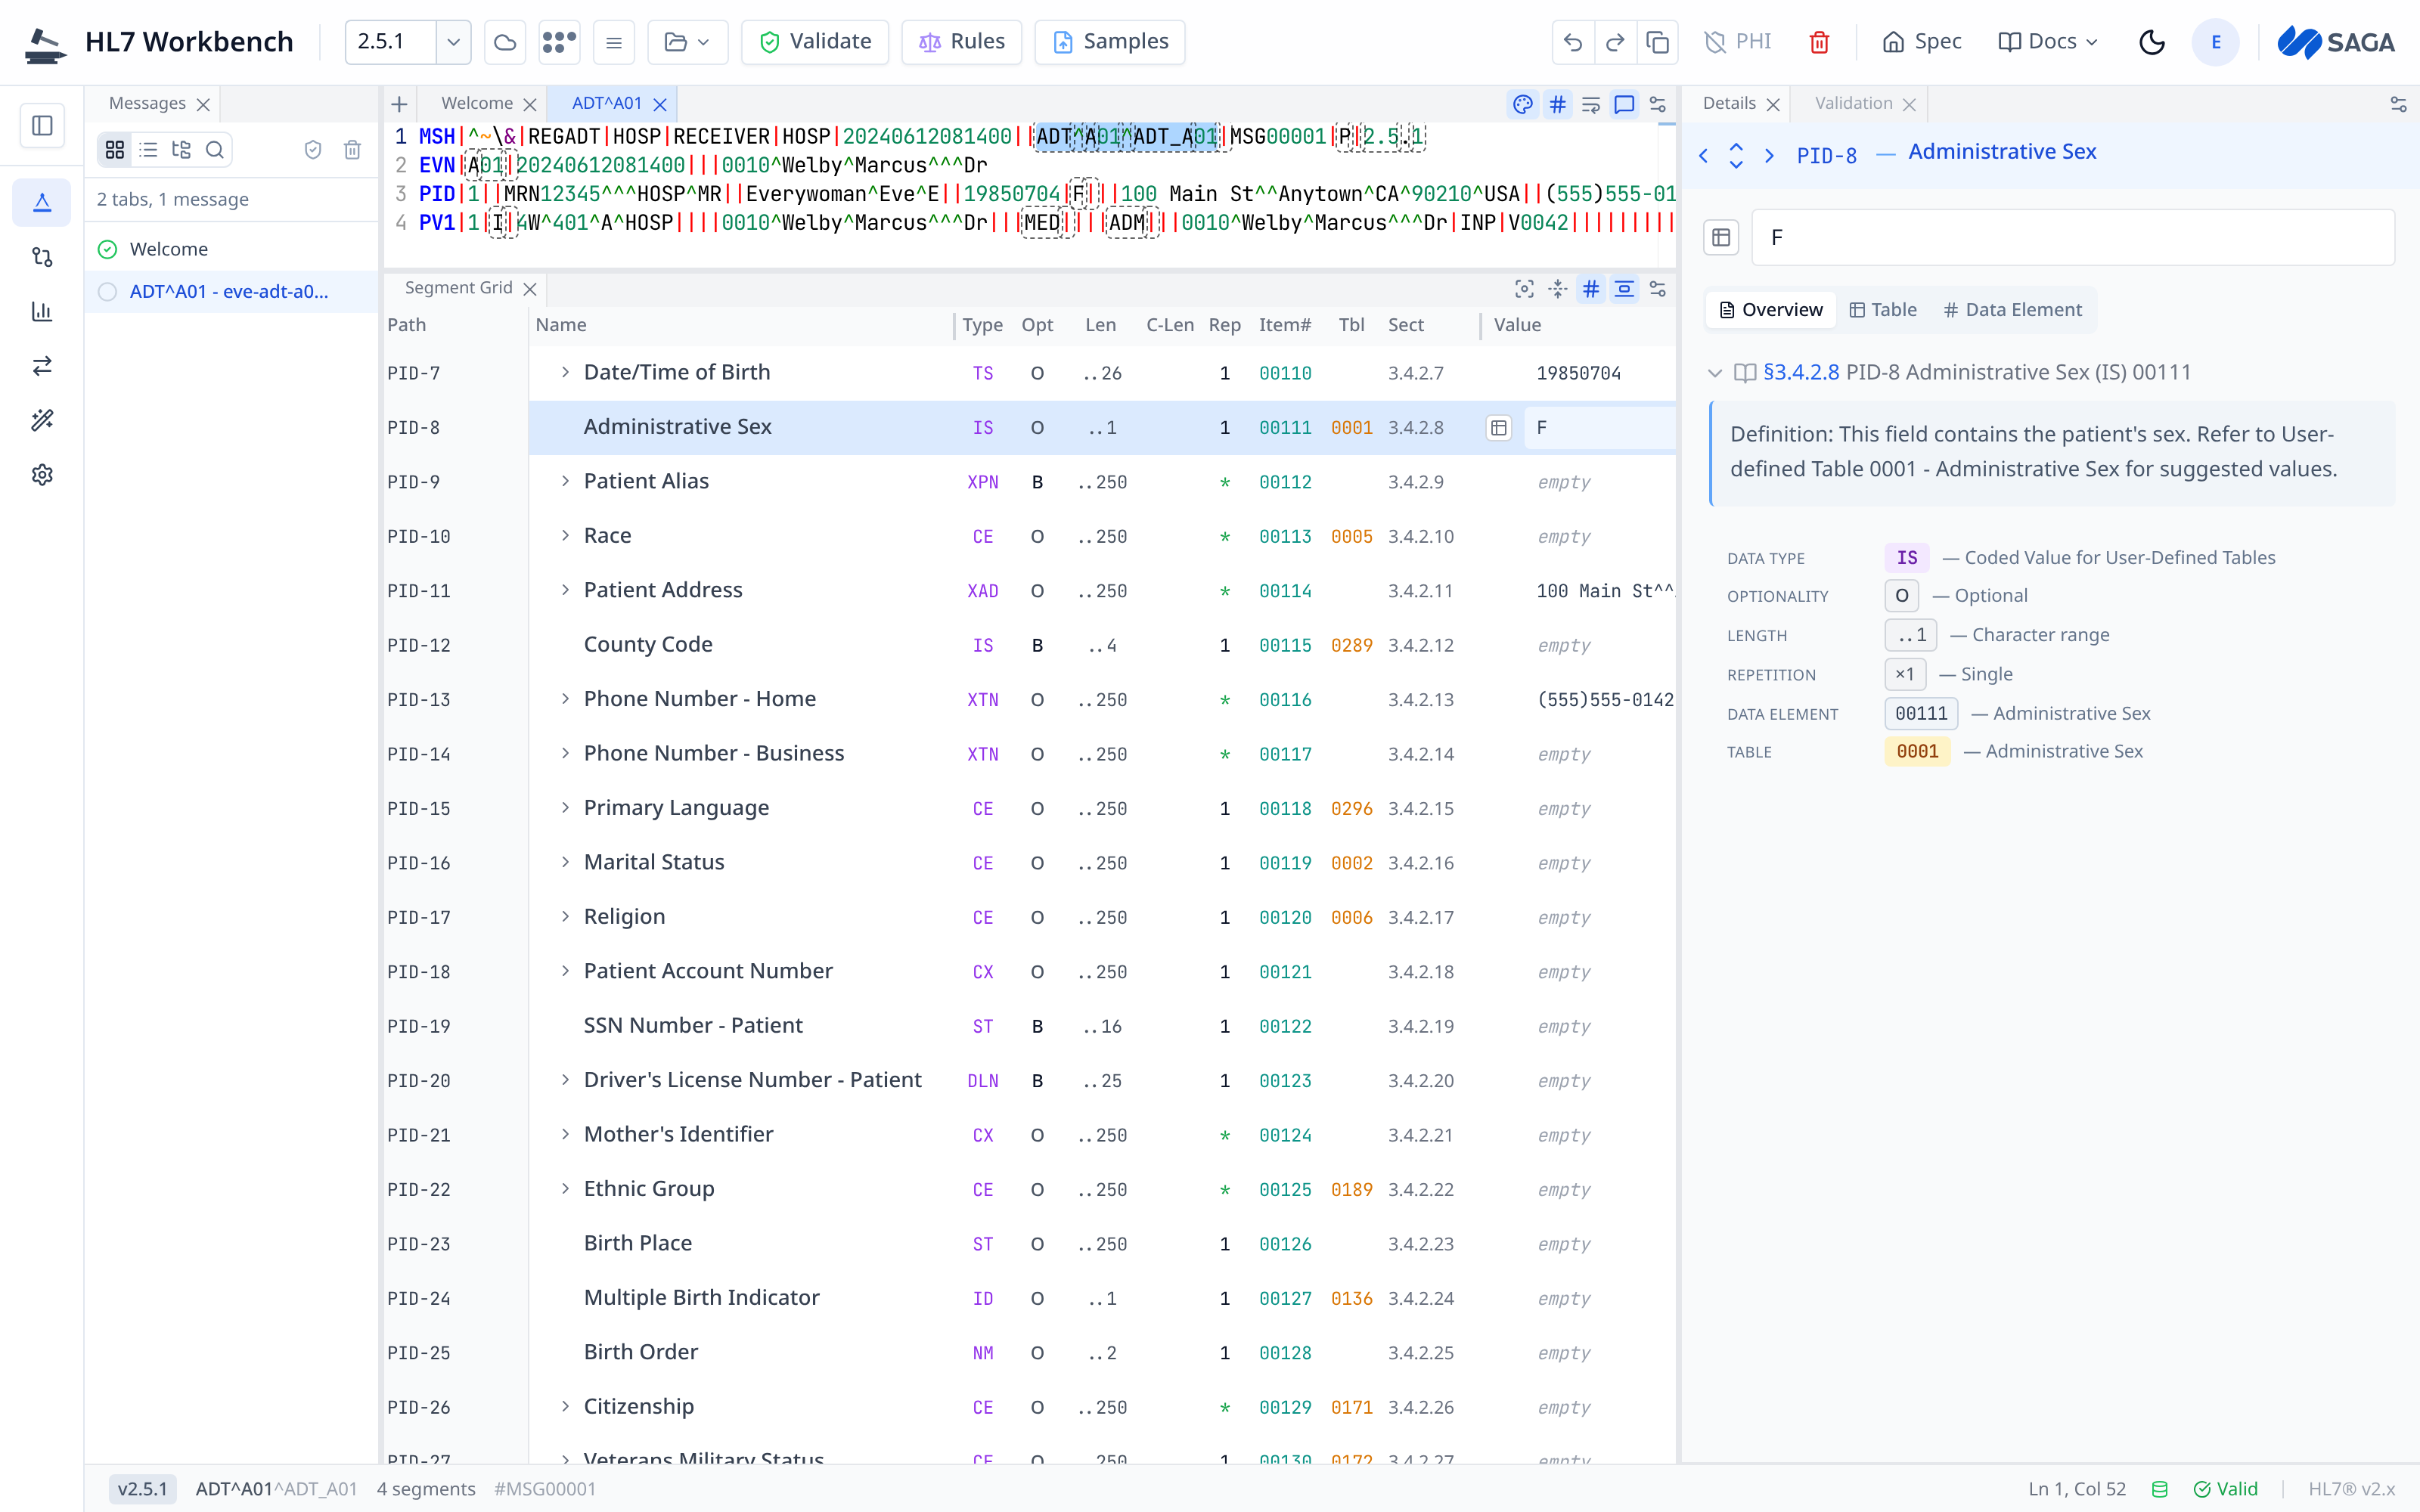Toggle word wrap in editor toolbar
This screenshot has width=2420, height=1512.
1590,104
